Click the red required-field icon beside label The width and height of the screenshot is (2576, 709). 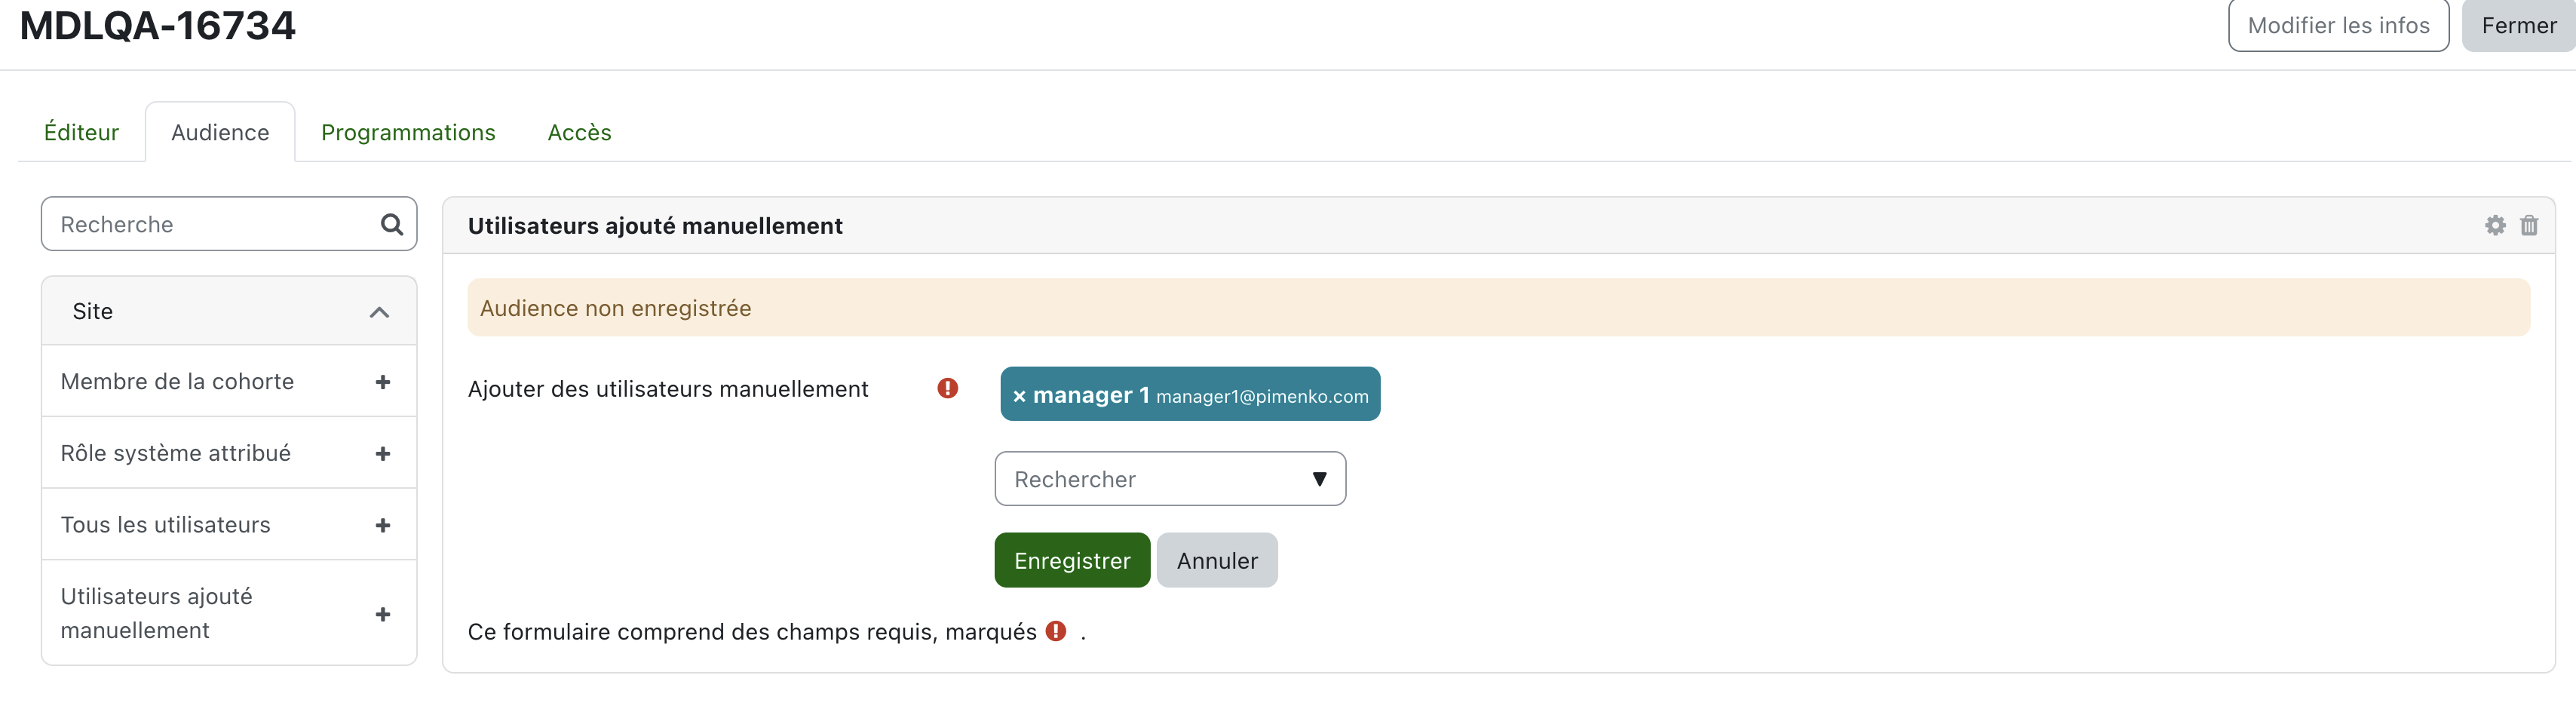[x=947, y=388]
